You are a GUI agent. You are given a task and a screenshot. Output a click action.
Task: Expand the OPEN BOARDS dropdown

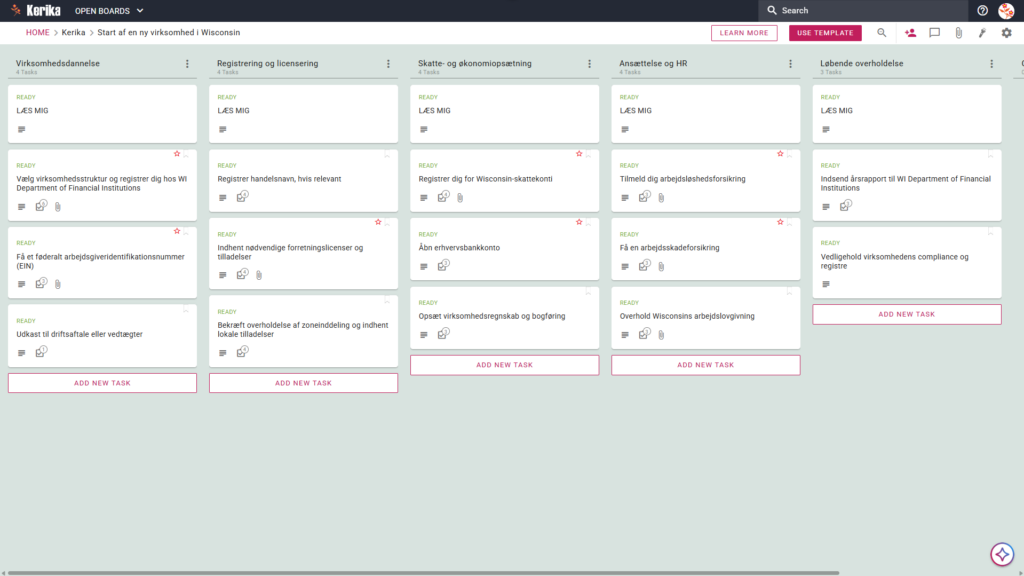pos(109,11)
